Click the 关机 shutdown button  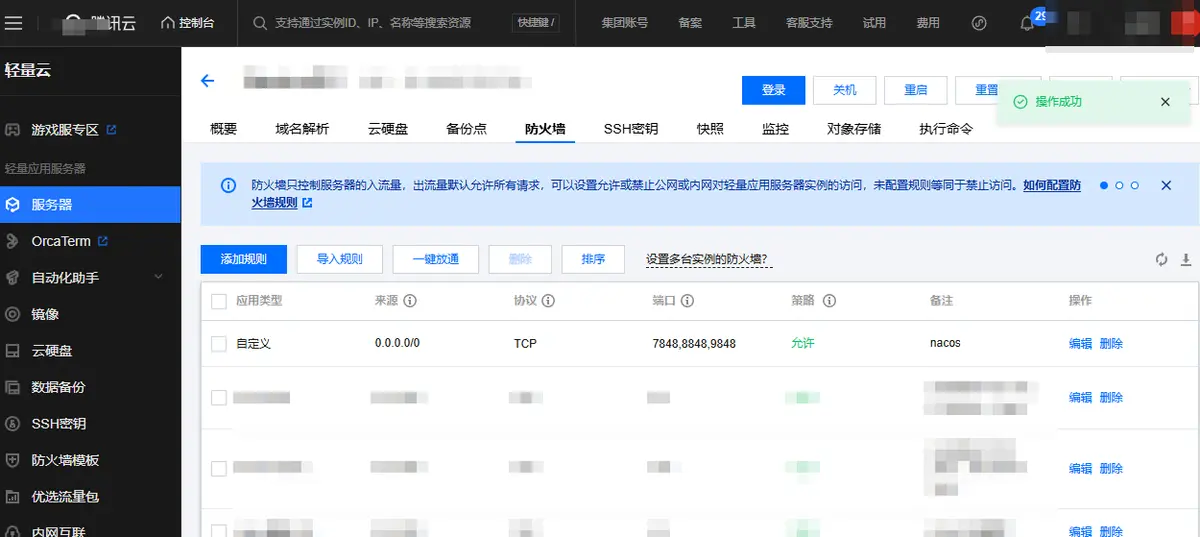tap(845, 90)
